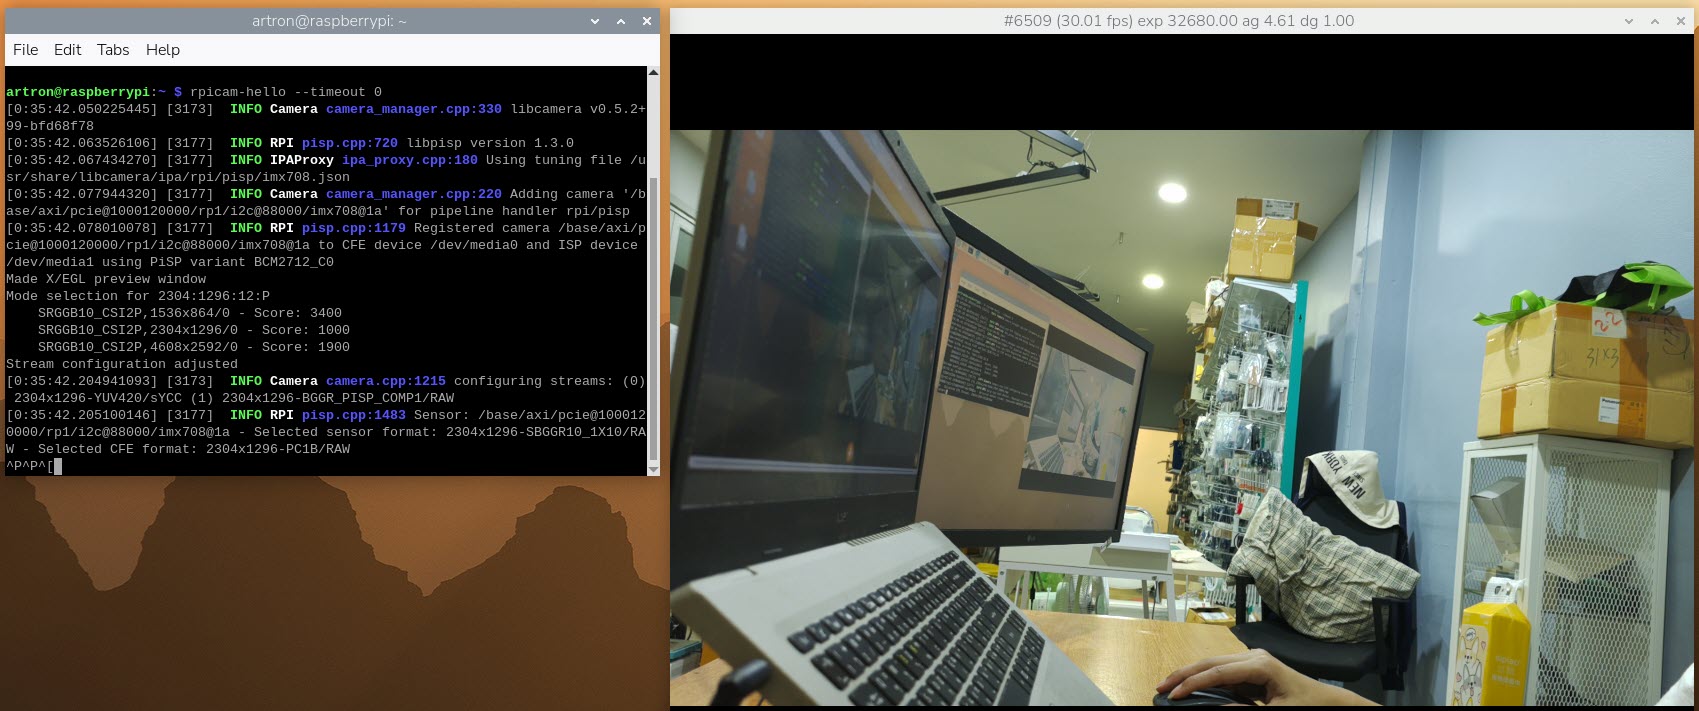
Task: Click the 'Stream configuration adjusted' terminal line
Action: (x=122, y=364)
